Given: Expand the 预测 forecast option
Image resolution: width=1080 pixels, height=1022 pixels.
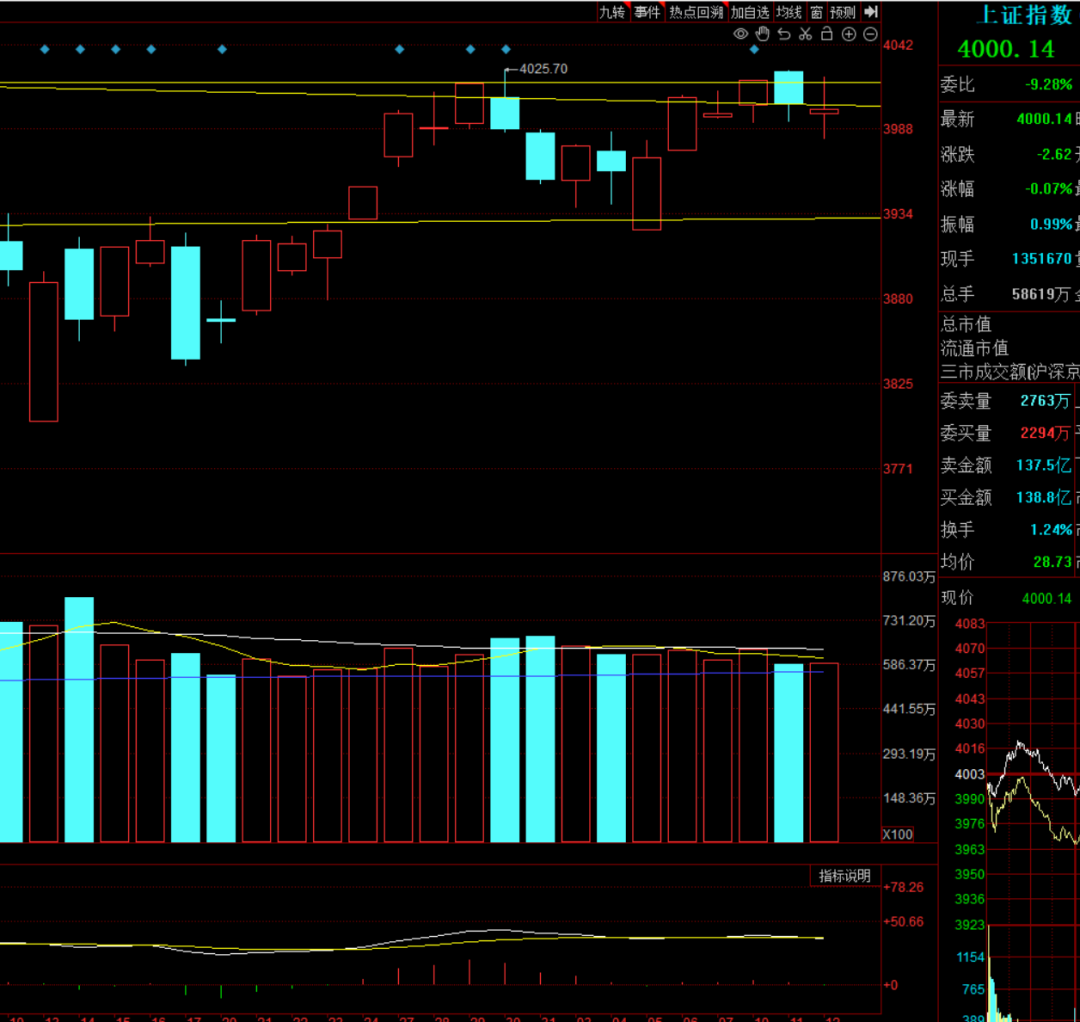Looking at the screenshot, I should coord(843,12).
